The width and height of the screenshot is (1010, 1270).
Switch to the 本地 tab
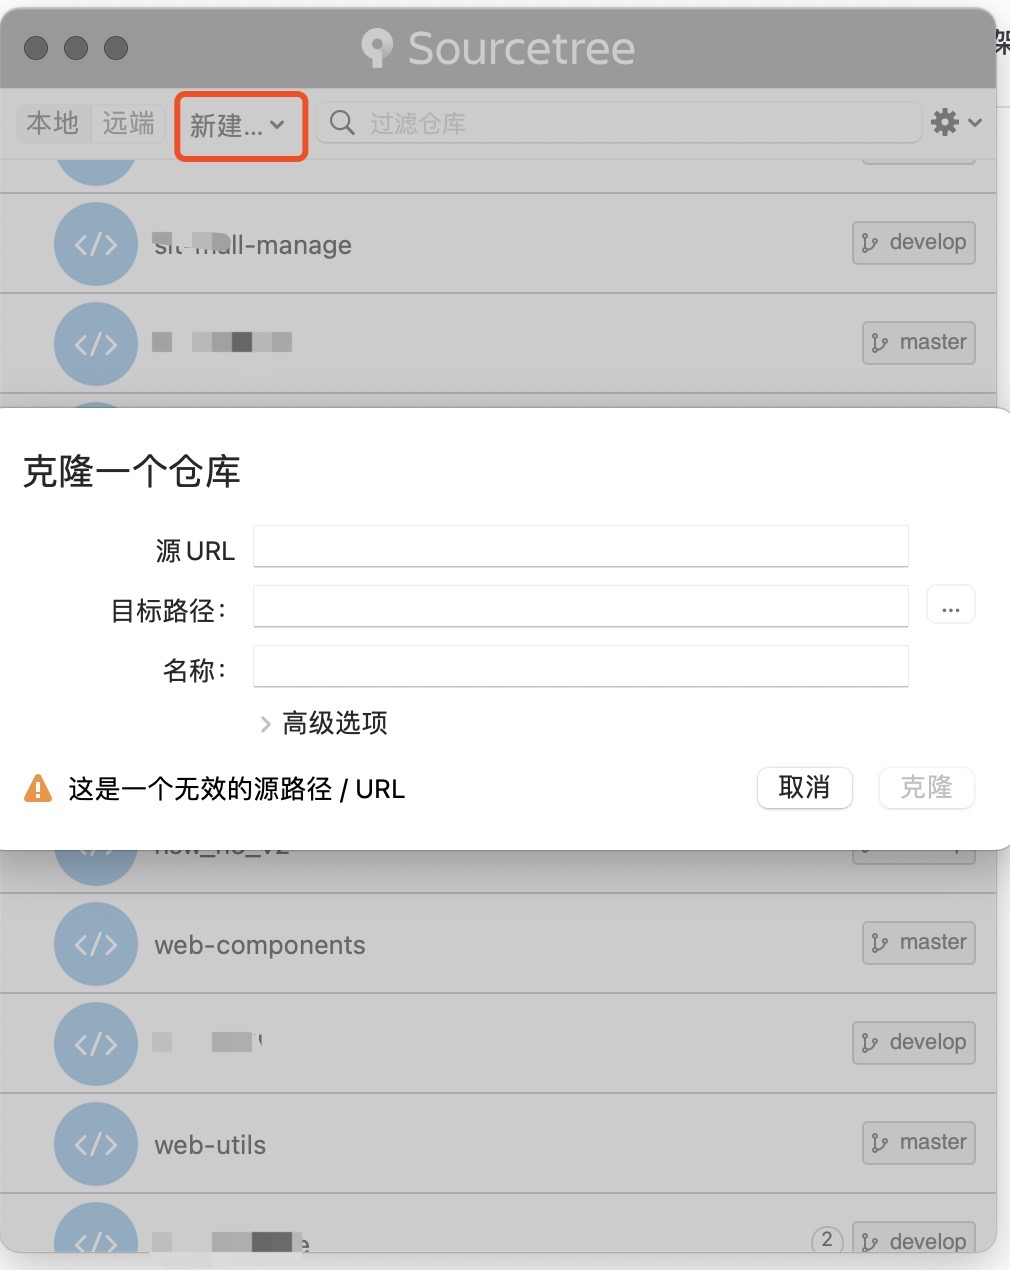coord(53,123)
